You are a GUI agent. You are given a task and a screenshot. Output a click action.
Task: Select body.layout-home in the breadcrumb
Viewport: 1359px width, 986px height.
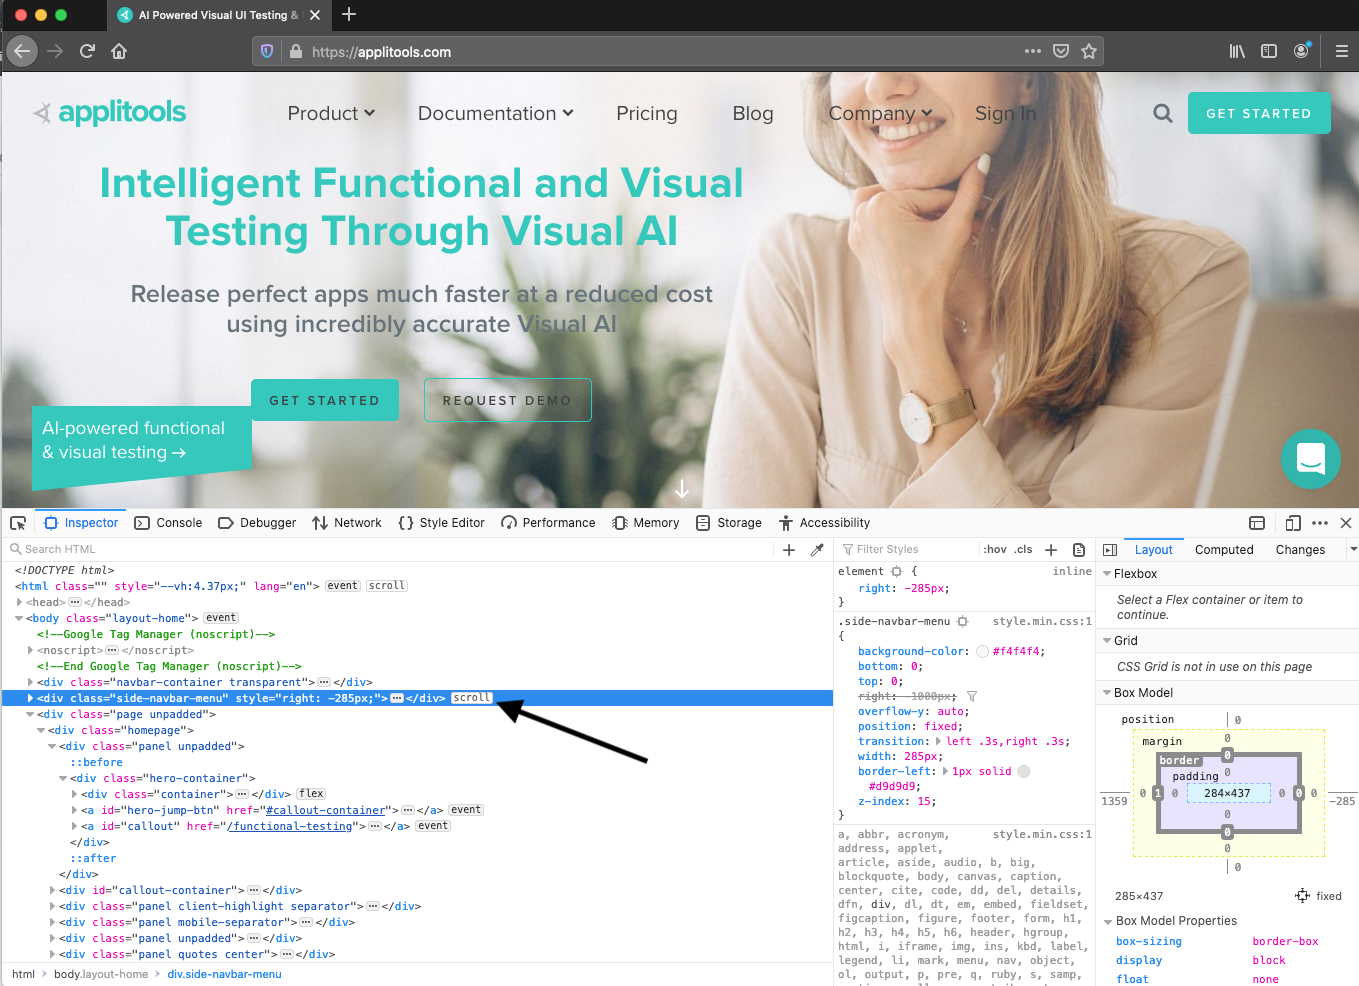pyautogui.click(x=101, y=974)
